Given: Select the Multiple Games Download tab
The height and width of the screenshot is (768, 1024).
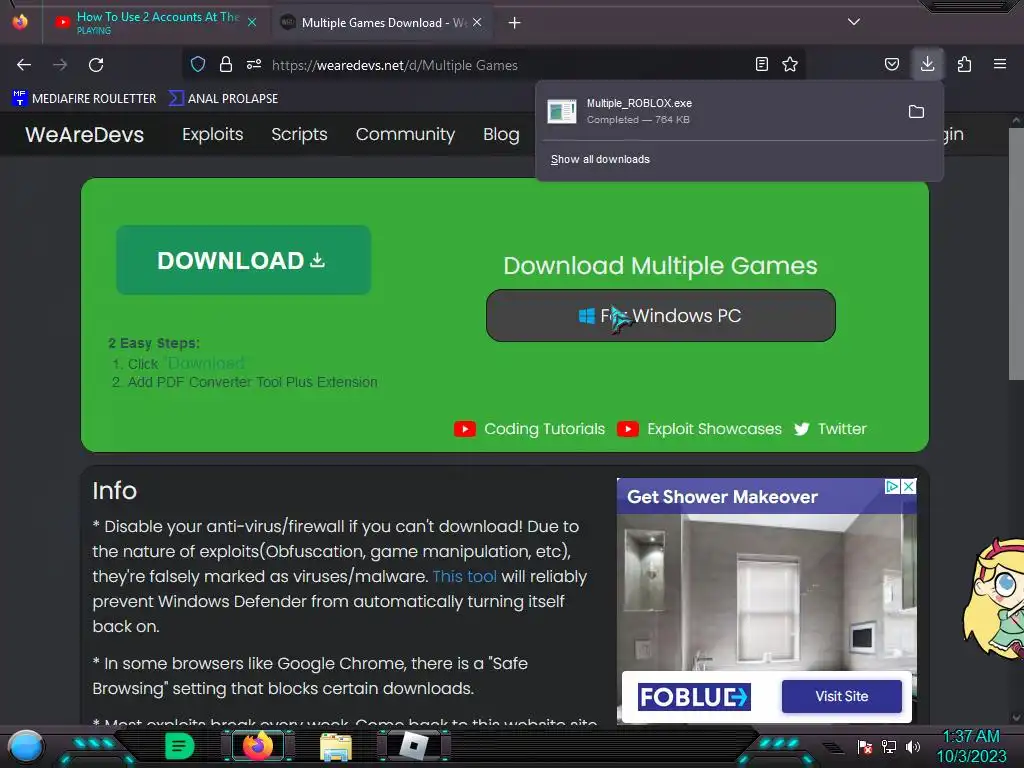Looking at the screenshot, I should (382, 23).
